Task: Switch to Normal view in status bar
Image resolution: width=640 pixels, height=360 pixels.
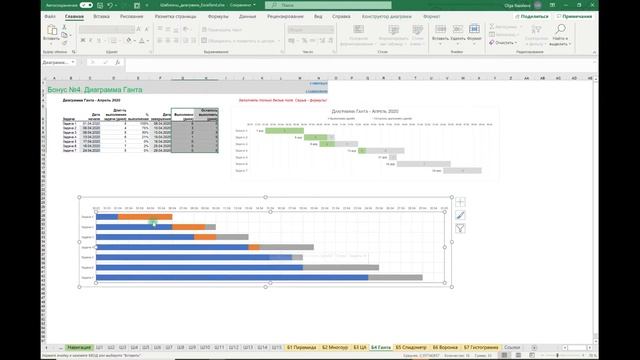Action: (504, 355)
